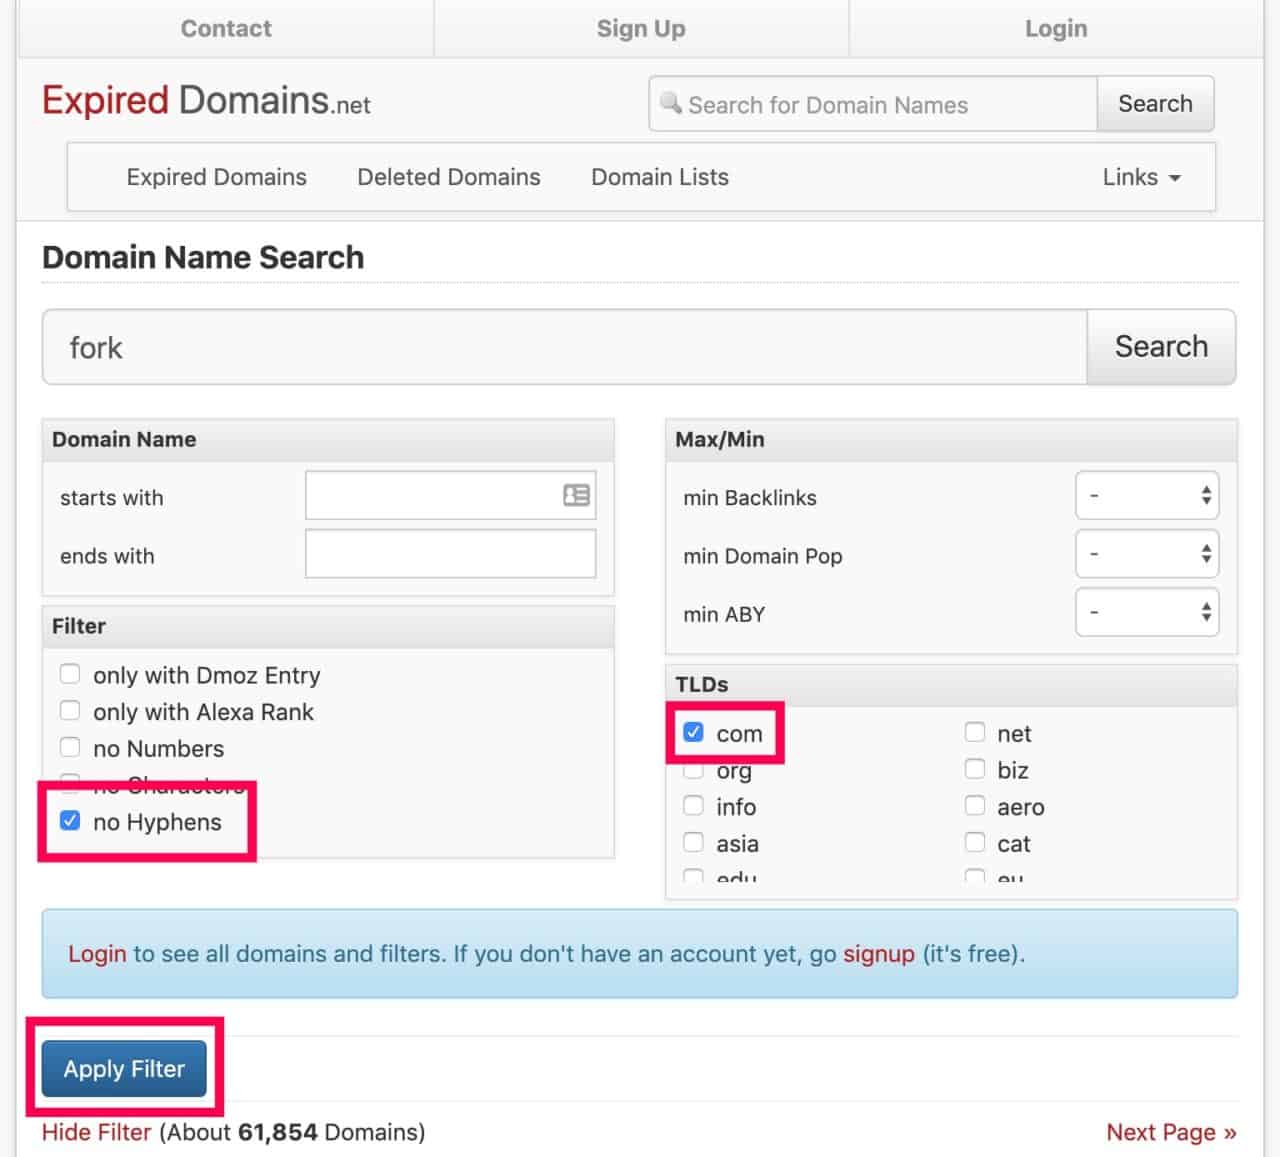
Task: Click the Expired Domains.net logo
Action: [x=206, y=102]
